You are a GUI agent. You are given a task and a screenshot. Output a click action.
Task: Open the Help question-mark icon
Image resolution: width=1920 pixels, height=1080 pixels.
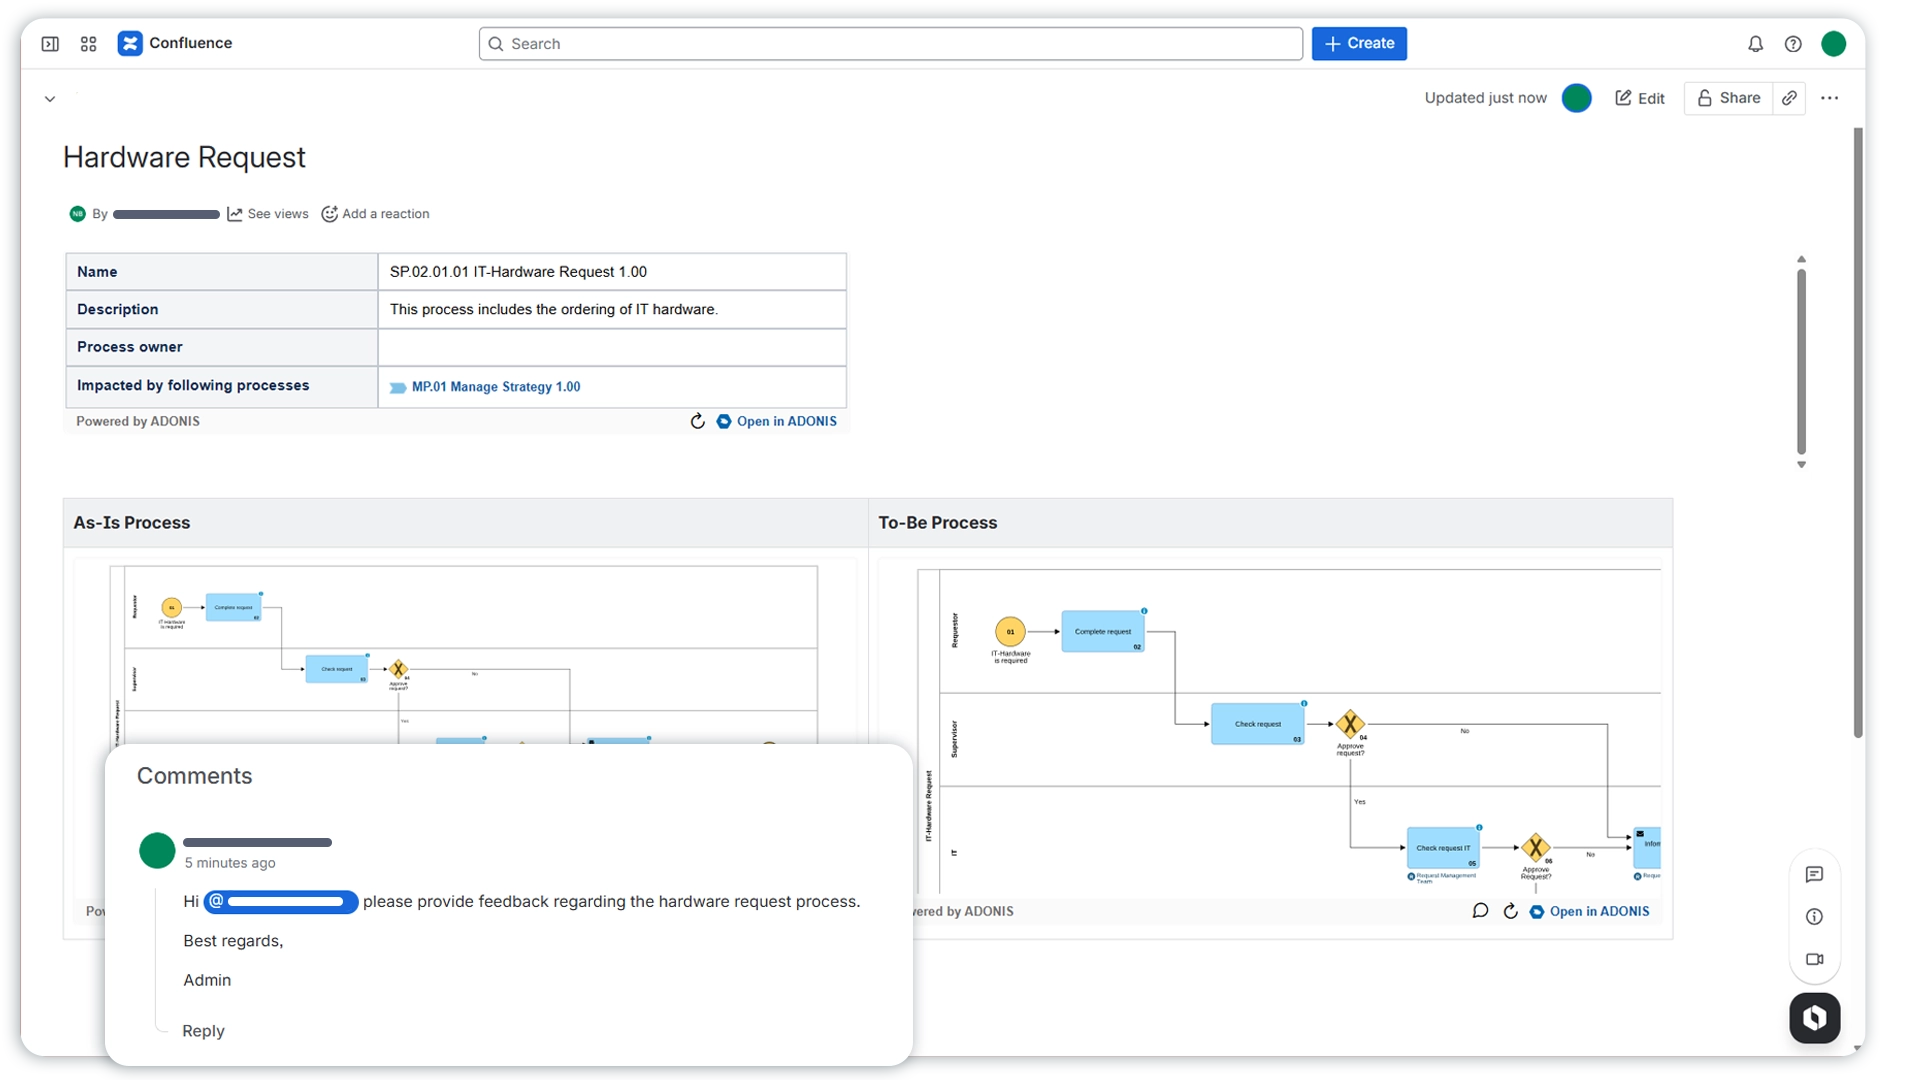click(1793, 44)
